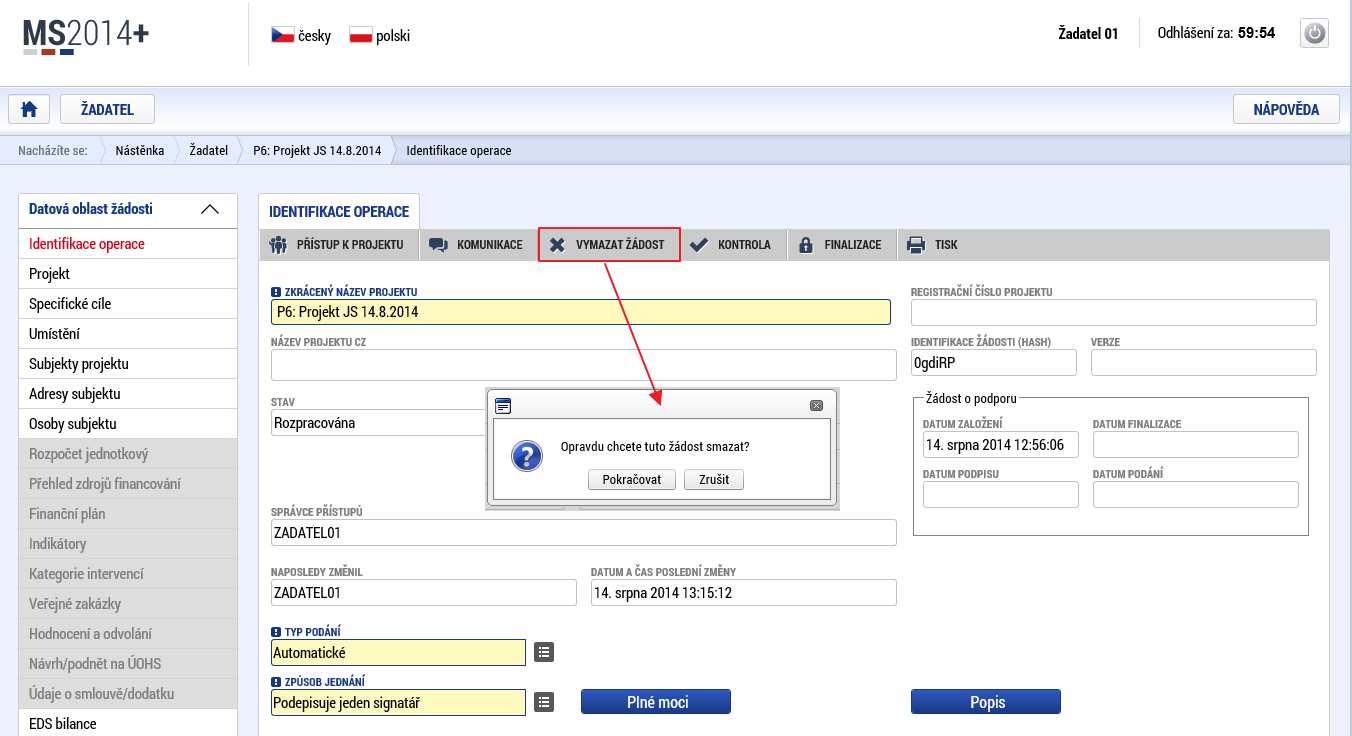Image resolution: width=1352 pixels, height=736 pixels.
Task: Open the list picker beside Způsob jednání
Action: pyautogui.click(x=543, y=702)
